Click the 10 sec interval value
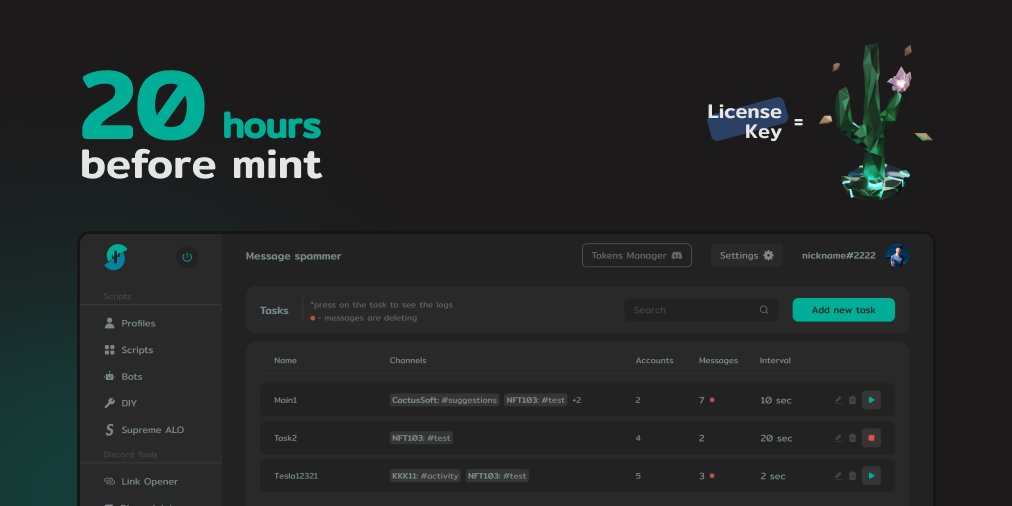1012x506 pixels. click(x=776, y=400)
